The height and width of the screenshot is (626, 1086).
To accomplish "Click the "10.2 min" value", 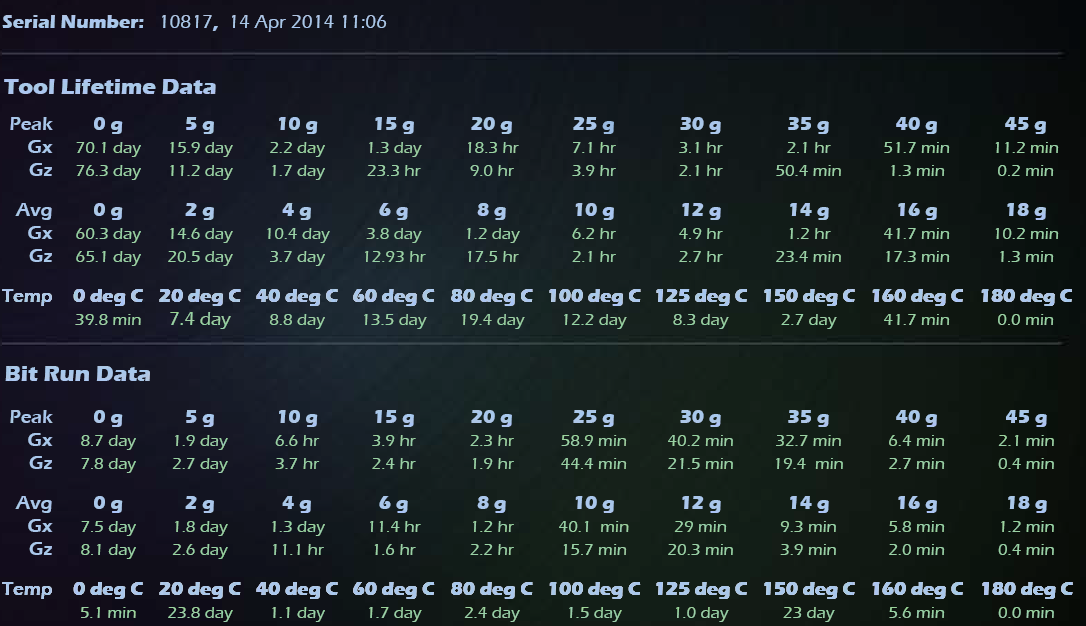I will (1026, 234).
